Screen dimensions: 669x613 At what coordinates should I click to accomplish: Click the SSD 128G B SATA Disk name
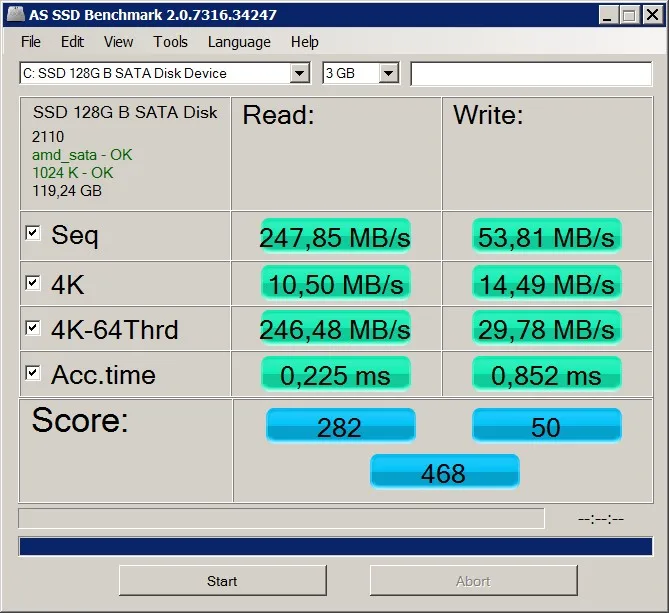tap(125, 112)
